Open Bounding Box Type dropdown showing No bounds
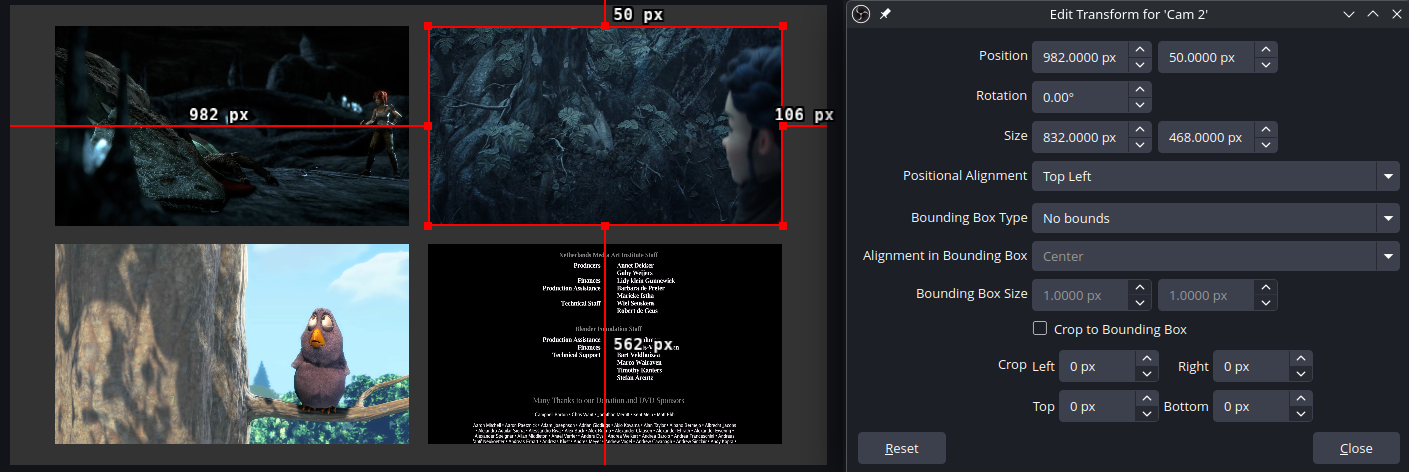 click(x=1215, y=218)
